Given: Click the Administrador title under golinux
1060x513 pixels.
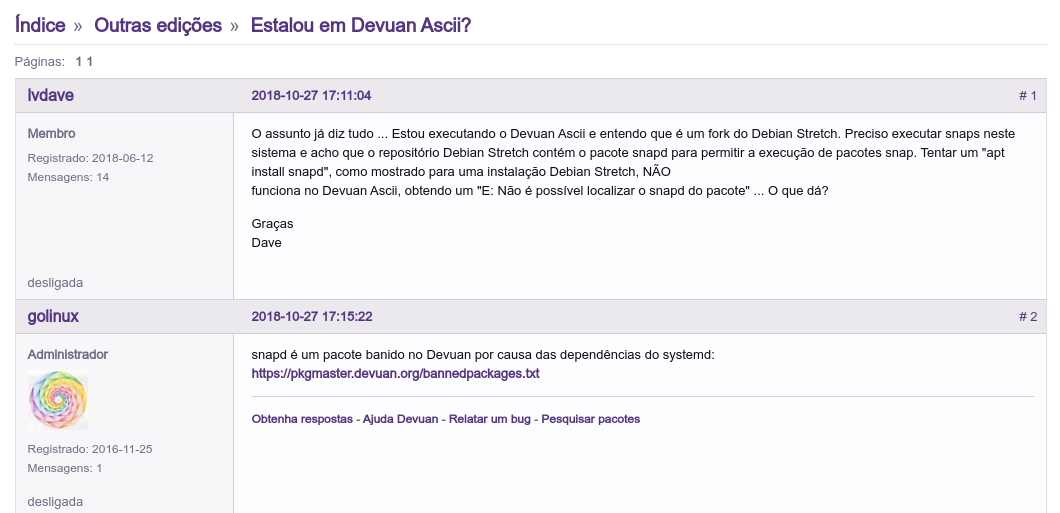Looking at the screenshot, I should [67, 355].
